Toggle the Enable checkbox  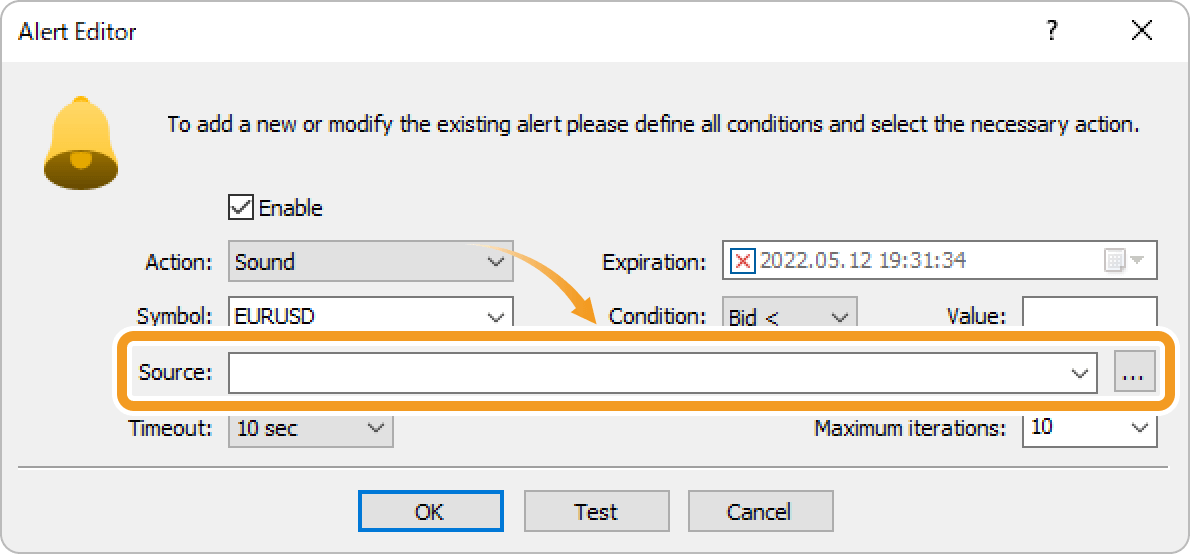[241, 208]
